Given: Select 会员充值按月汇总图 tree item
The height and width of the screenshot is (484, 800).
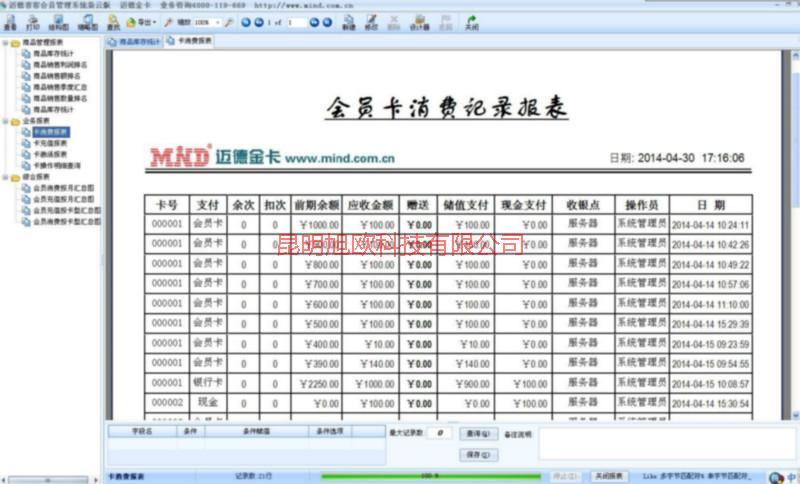Looking at the screenshot, I should pos(63,199).
